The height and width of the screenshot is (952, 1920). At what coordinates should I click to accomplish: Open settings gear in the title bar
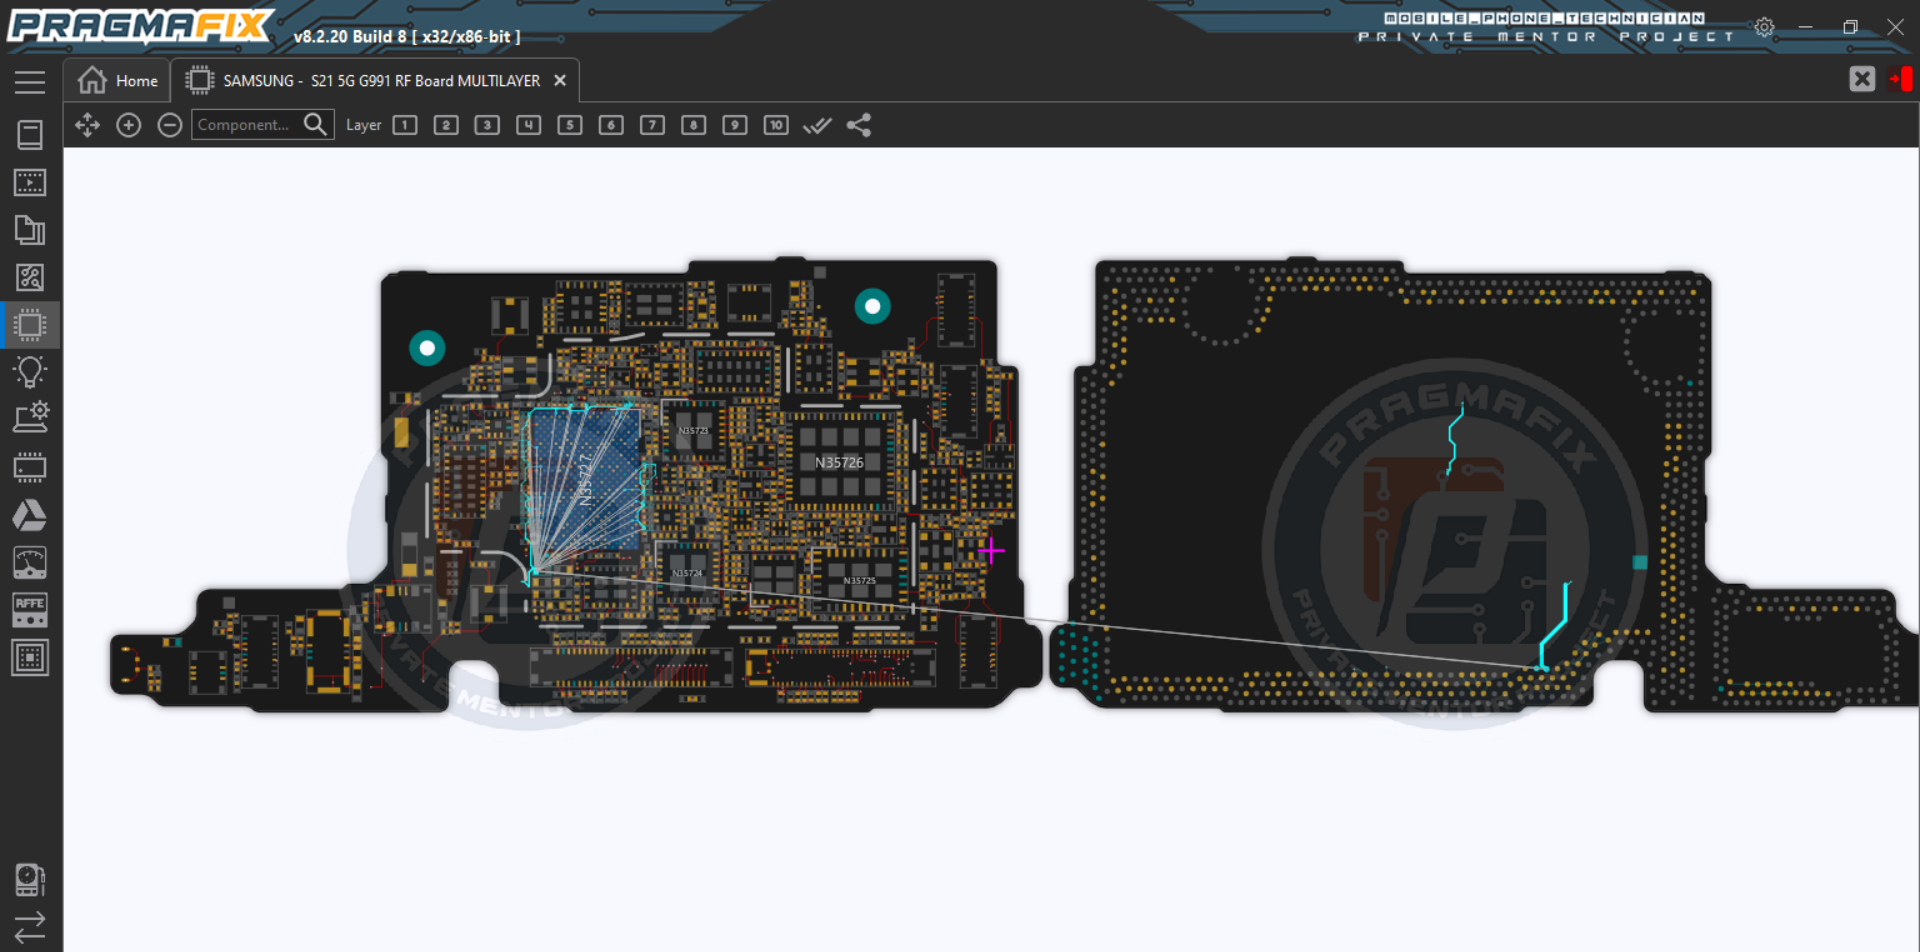click(1764, 27)
